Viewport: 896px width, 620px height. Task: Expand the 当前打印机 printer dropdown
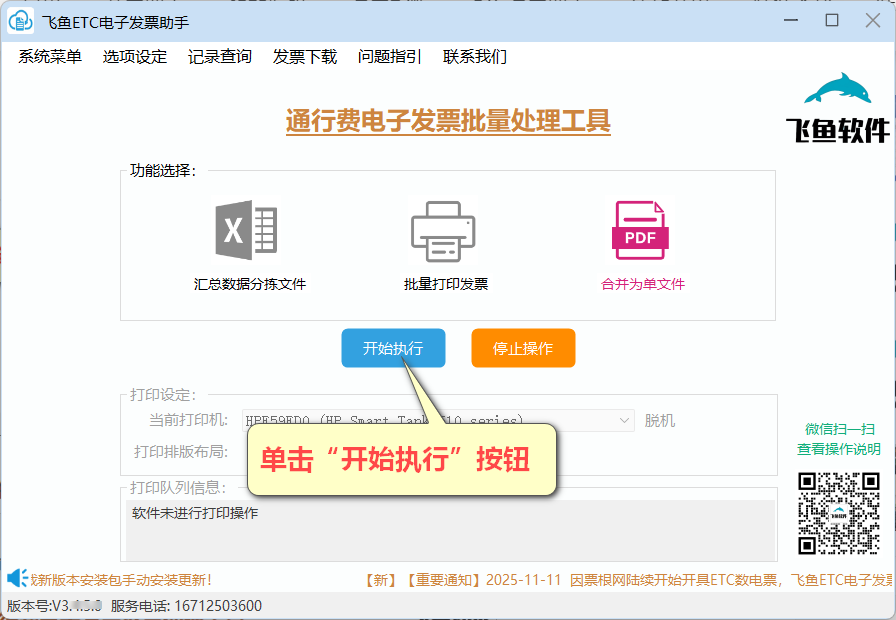624,420
